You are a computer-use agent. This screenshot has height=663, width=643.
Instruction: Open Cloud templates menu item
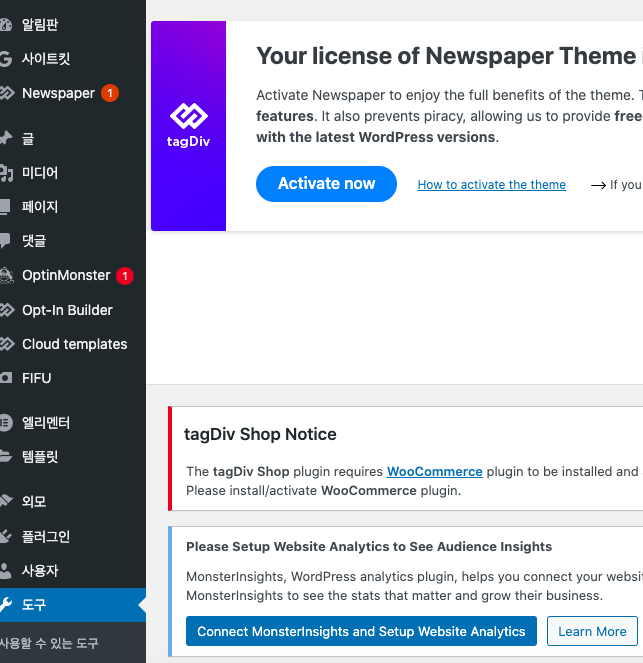point(73,344)
